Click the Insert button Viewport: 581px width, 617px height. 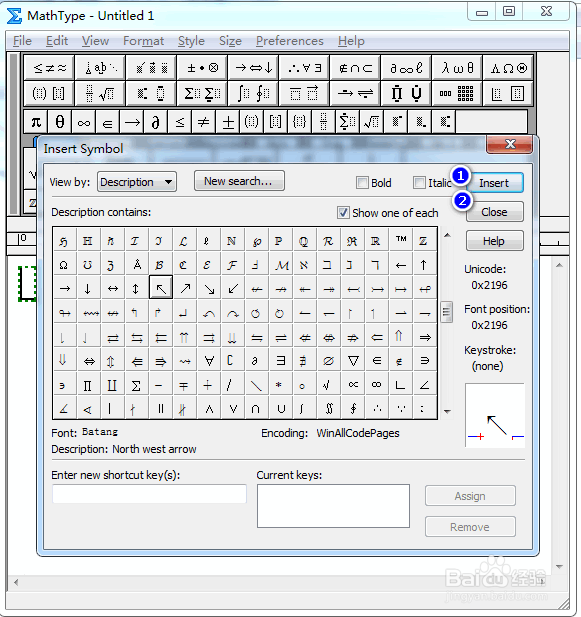pos(494,183)
